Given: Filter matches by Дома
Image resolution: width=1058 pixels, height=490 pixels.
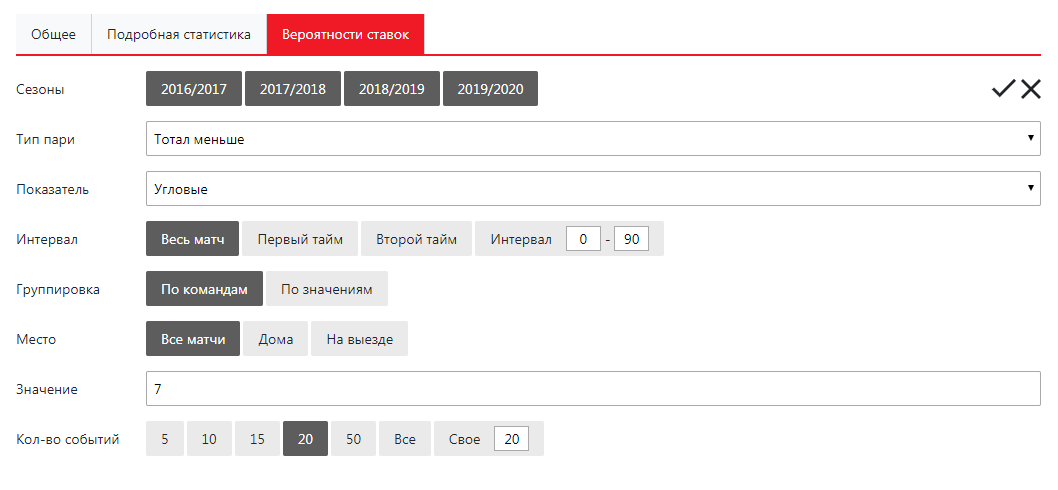Looking at the screenshot, I should (x=276, y=339).
